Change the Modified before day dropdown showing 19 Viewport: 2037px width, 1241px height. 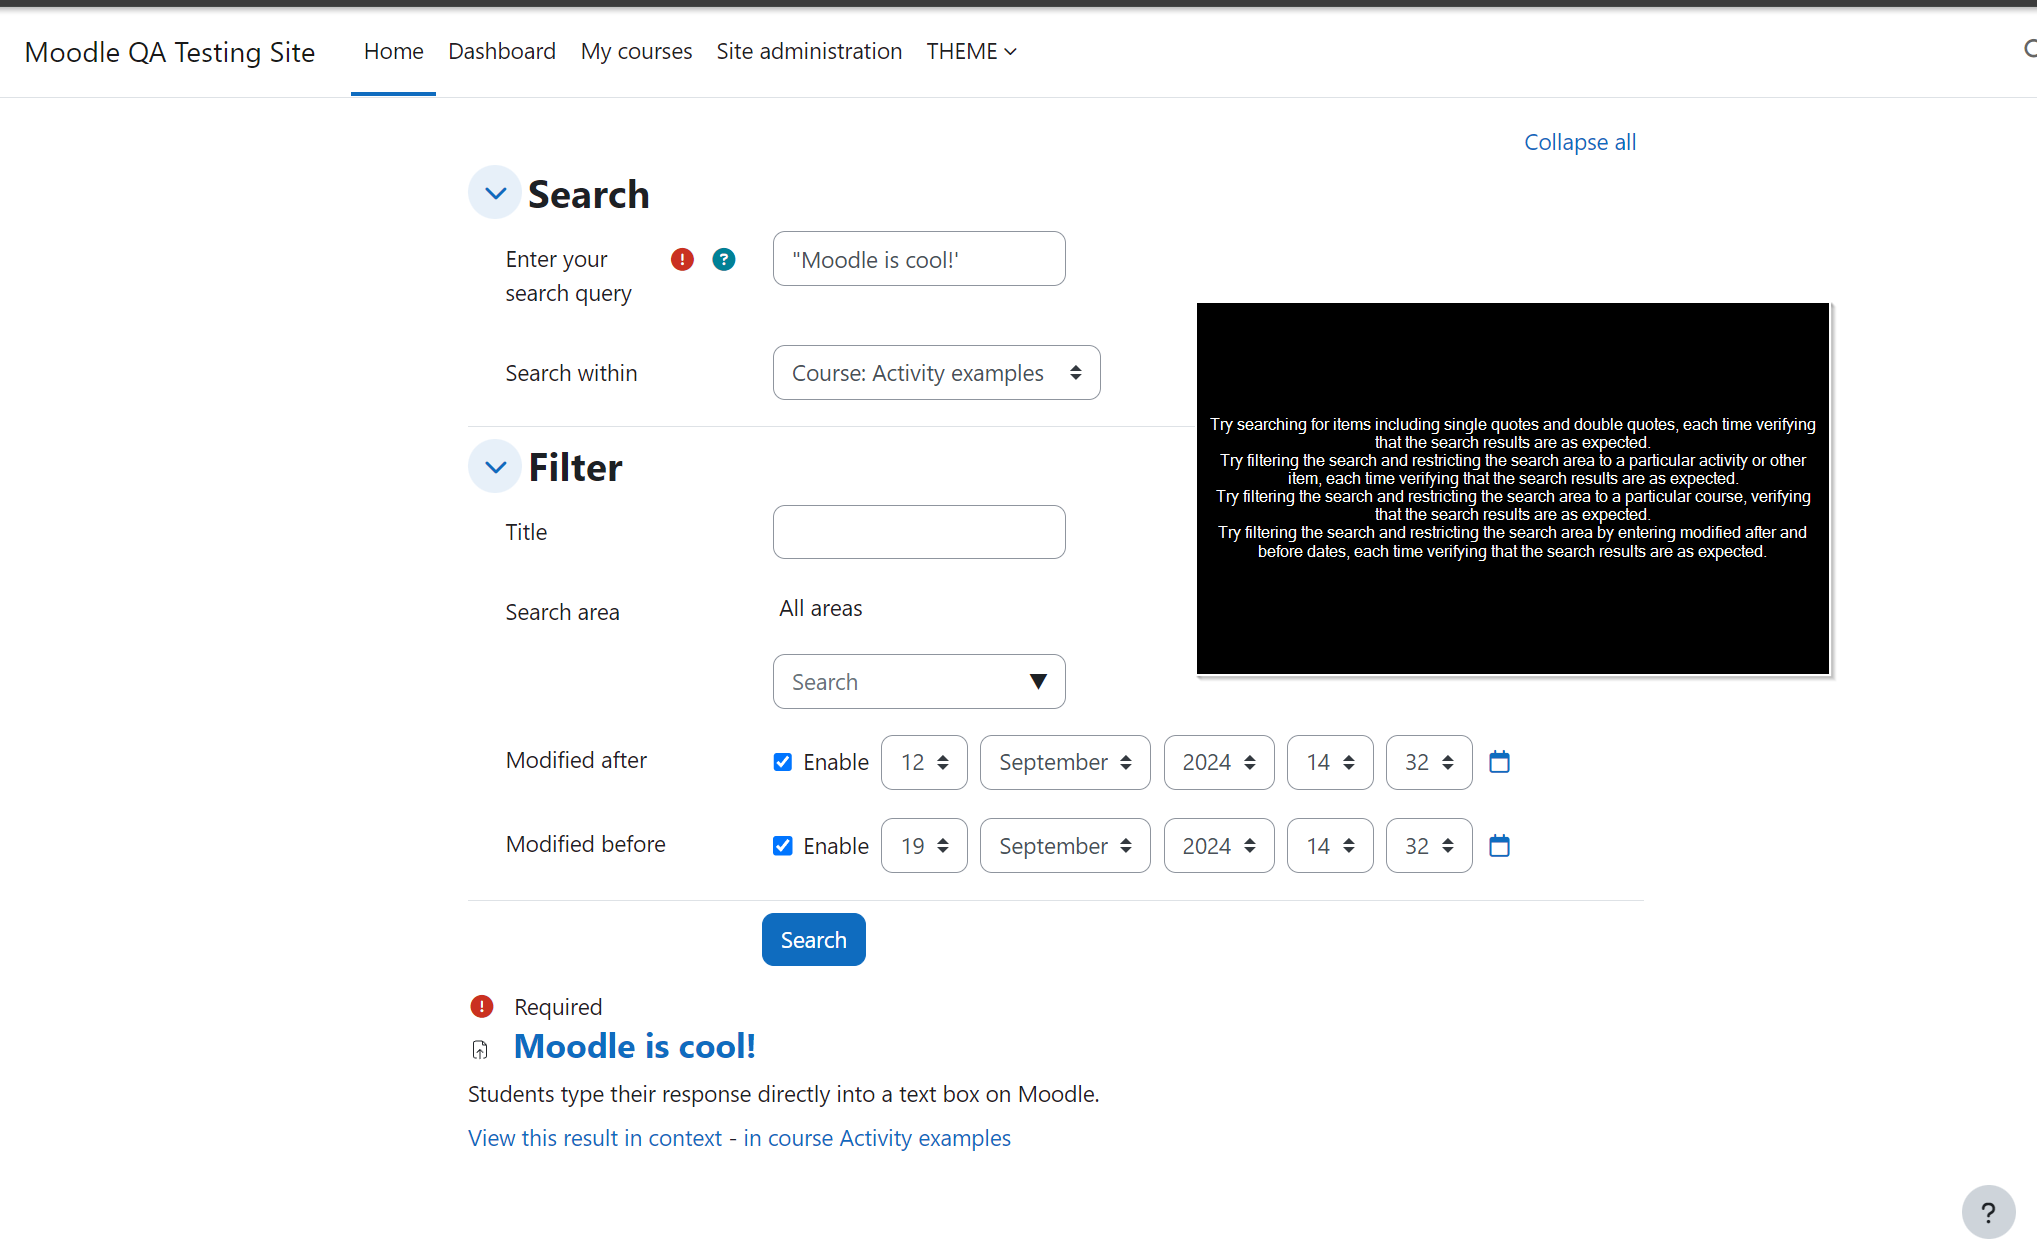924,846
